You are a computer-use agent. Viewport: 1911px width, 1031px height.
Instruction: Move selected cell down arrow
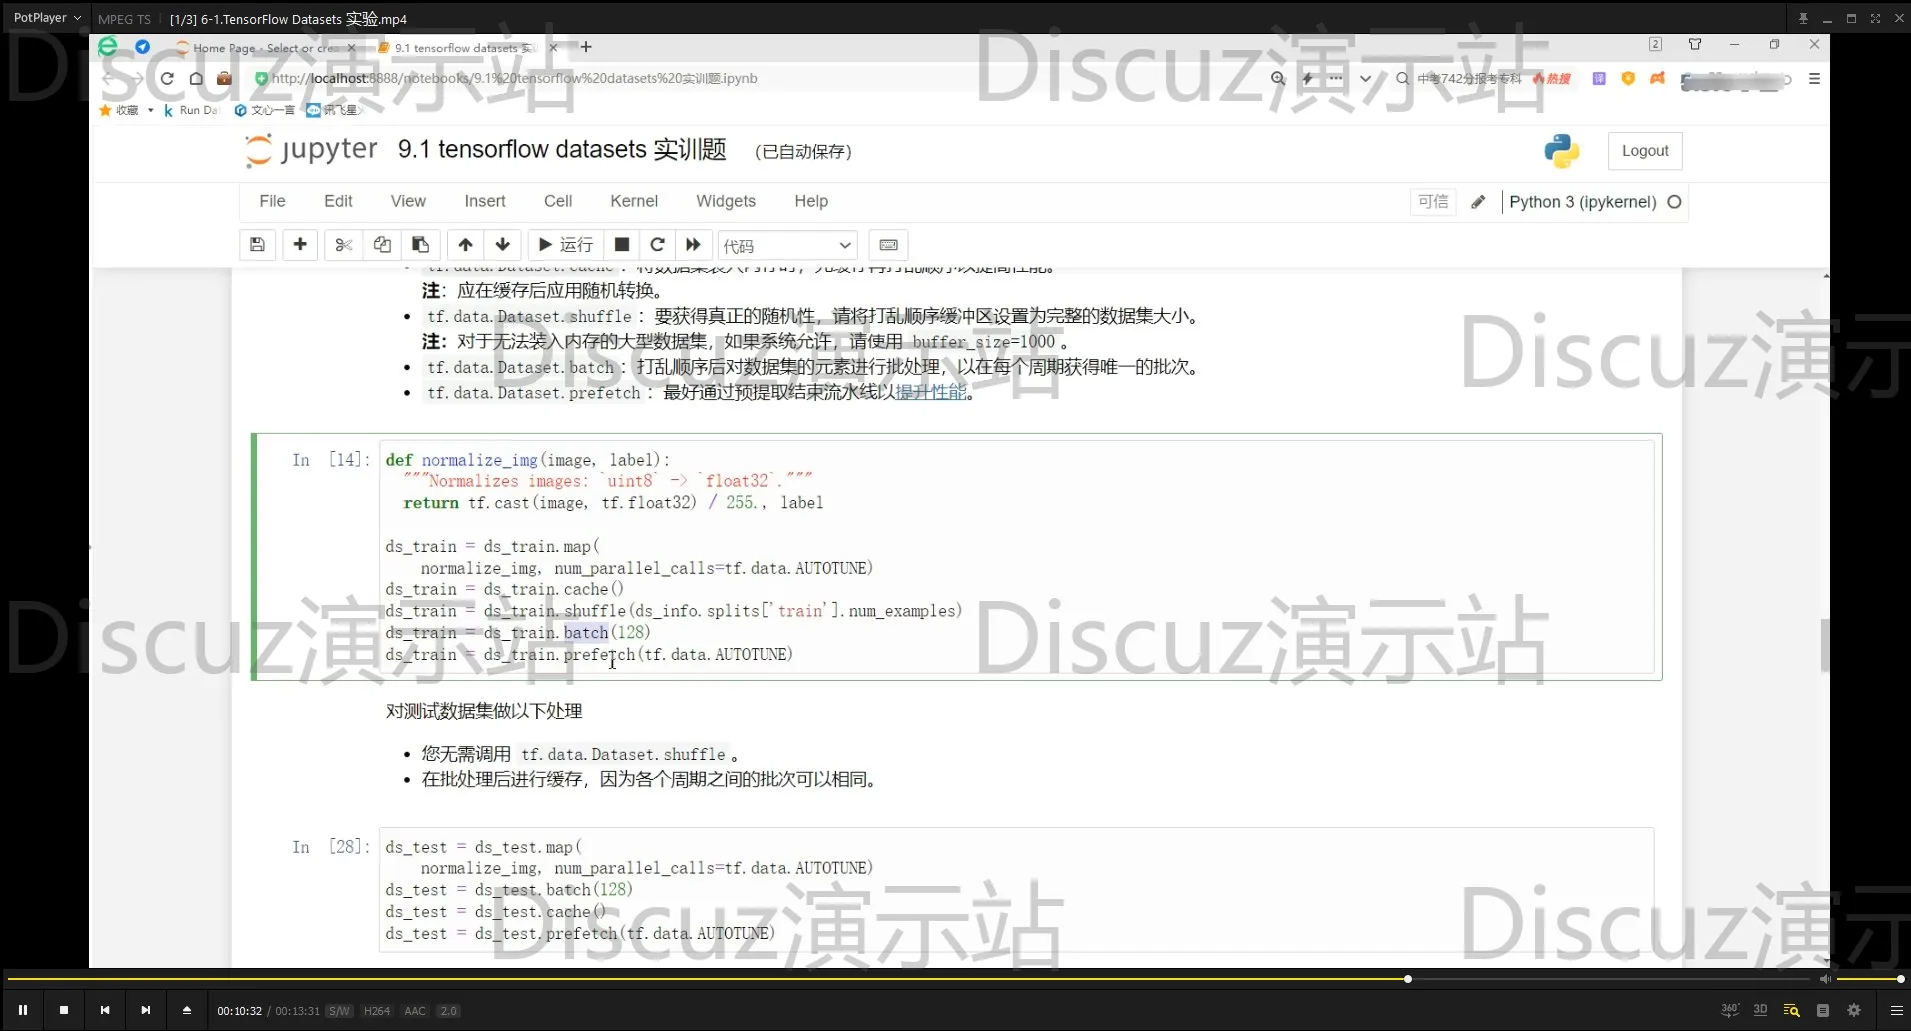[503, 245]
